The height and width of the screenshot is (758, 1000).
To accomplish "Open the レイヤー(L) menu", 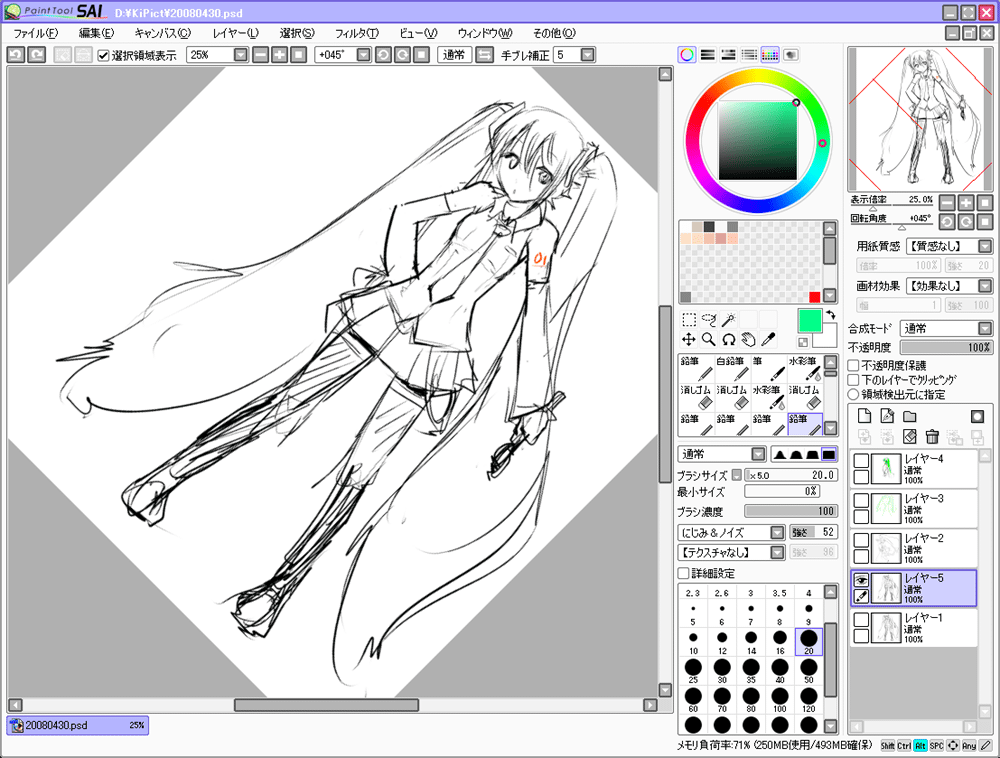I will point(235,33).
